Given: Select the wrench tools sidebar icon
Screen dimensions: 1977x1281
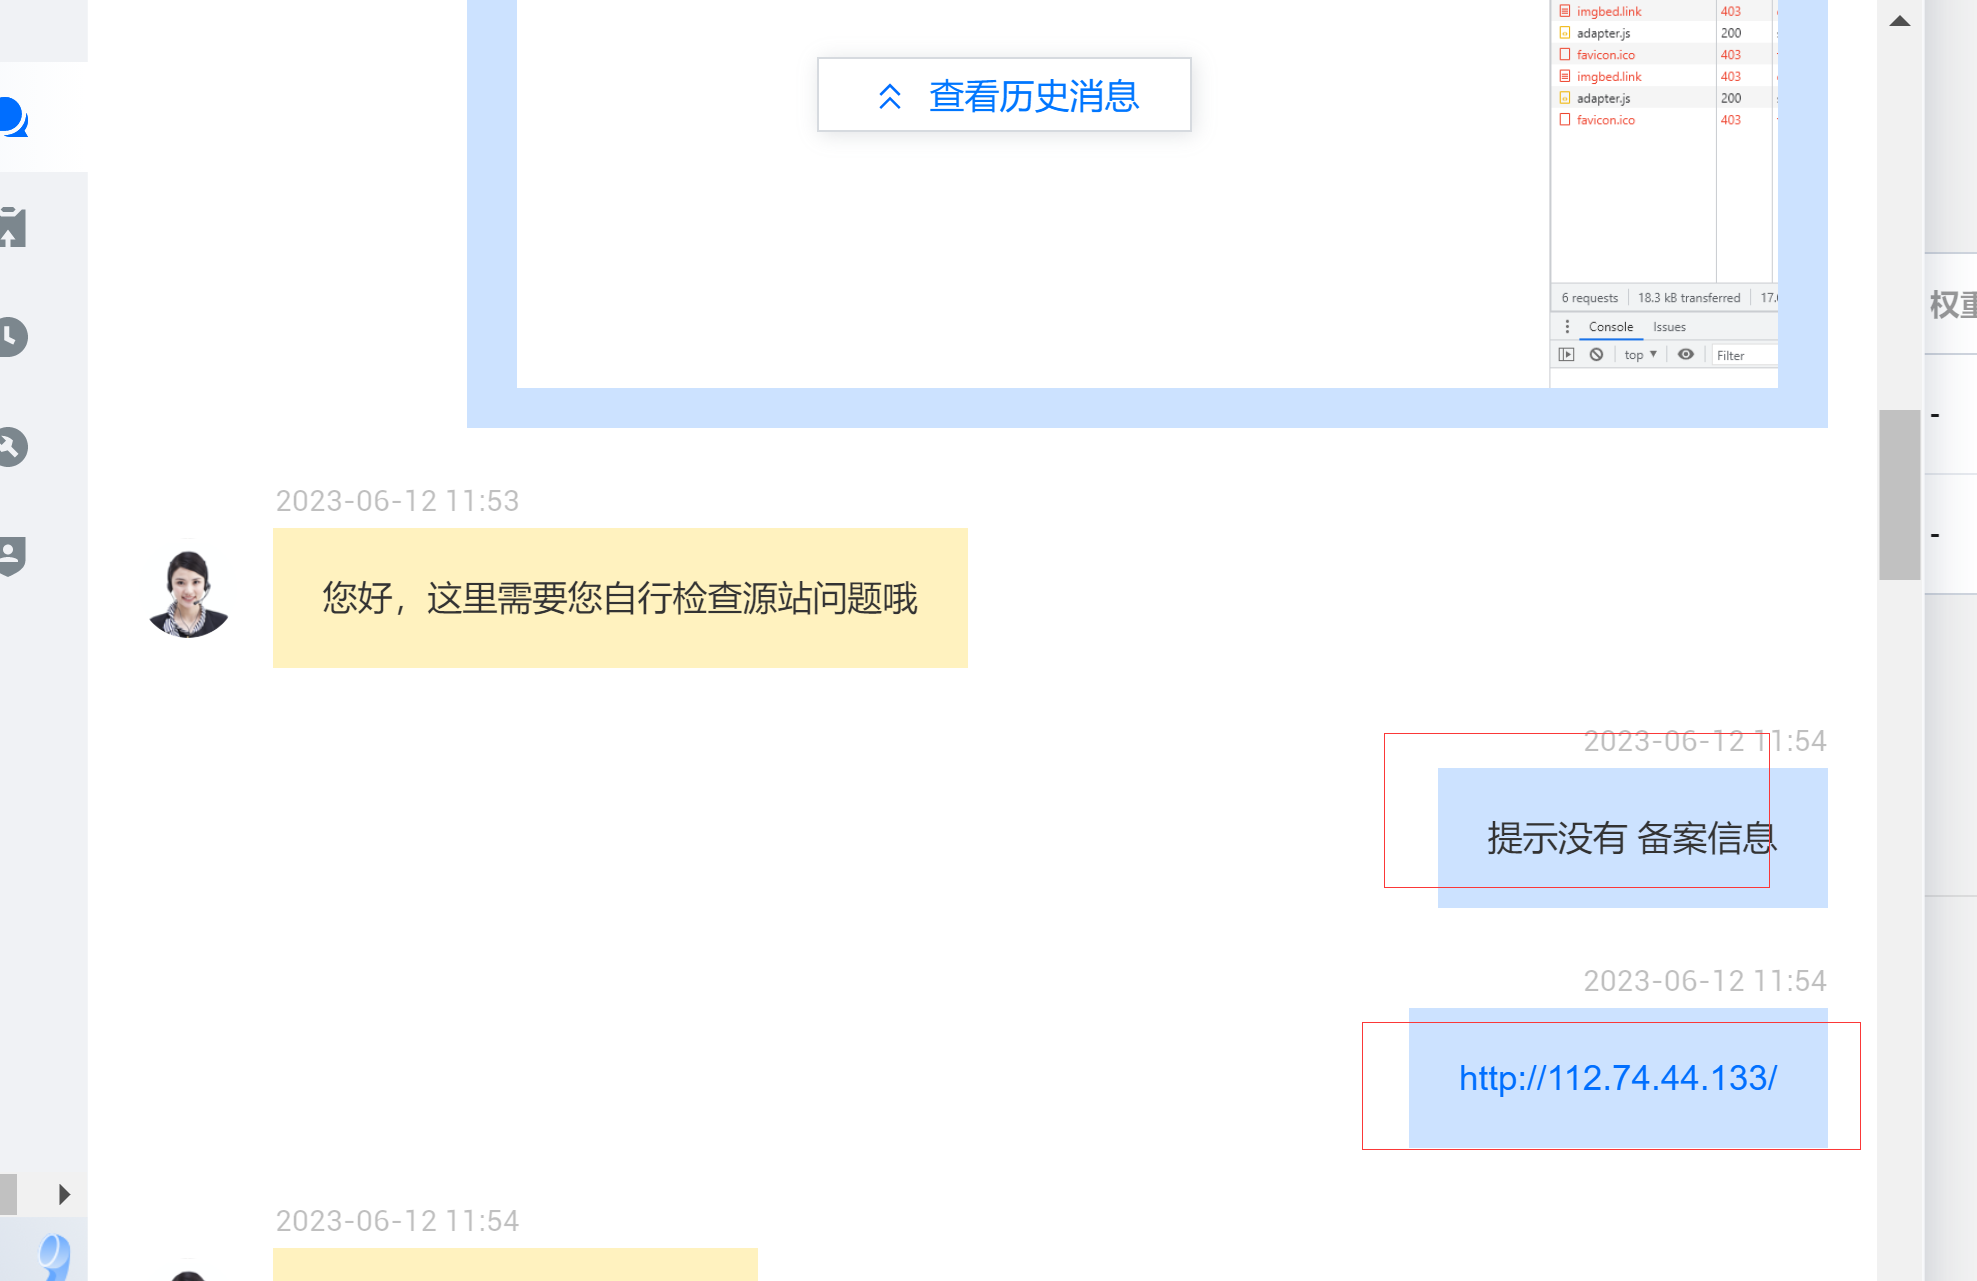Looking at the screenshot, I should [x=13, y=447].
